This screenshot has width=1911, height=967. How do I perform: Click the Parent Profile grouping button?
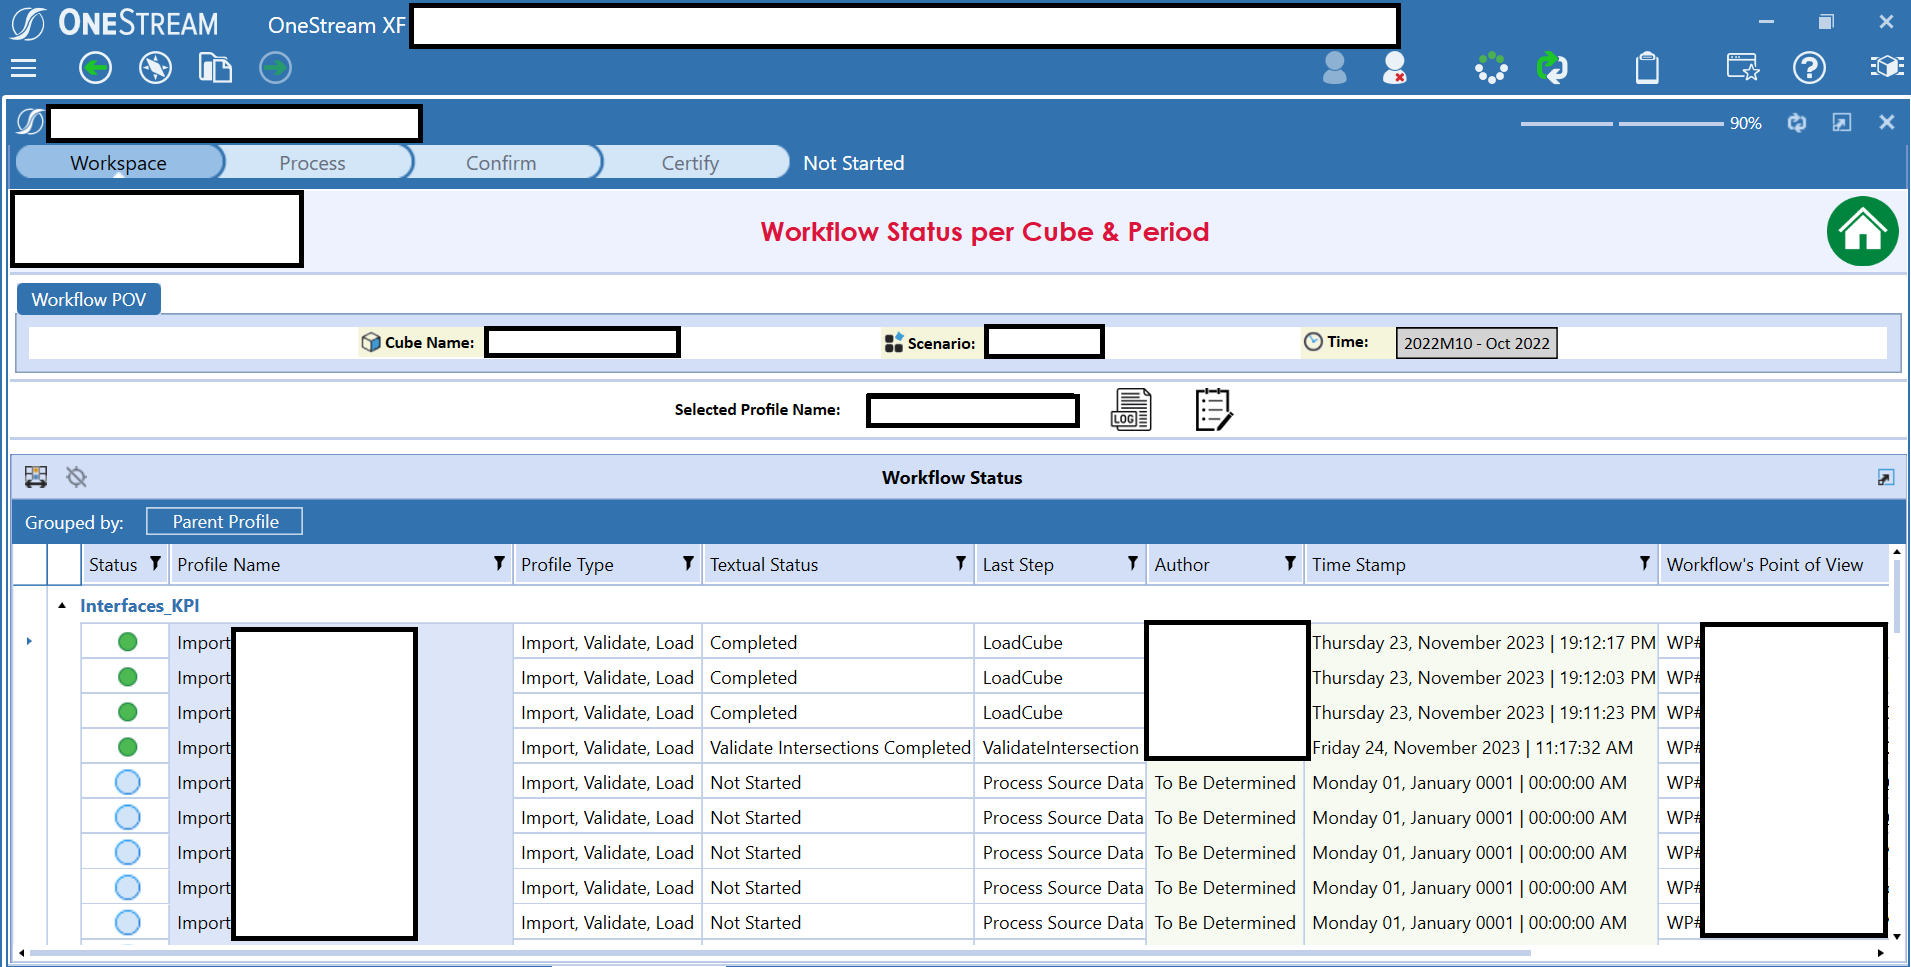223,521
